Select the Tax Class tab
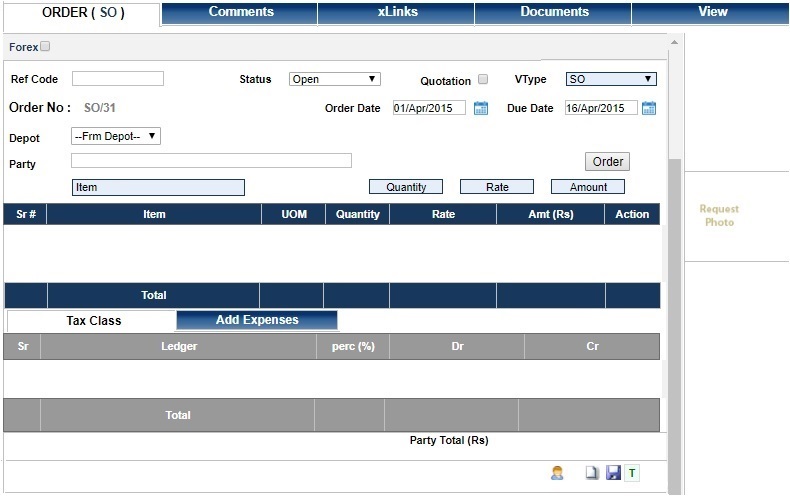Image resolution: width=790 pixels, height=496 pixels. [92, 321]
